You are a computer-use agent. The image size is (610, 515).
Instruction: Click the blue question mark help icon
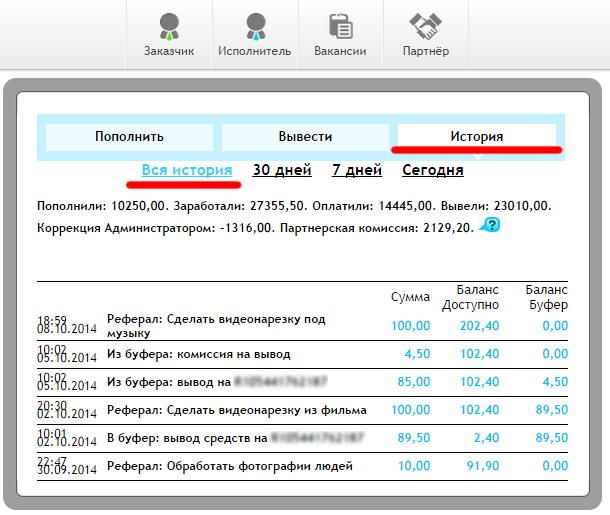tap(490, 226)
